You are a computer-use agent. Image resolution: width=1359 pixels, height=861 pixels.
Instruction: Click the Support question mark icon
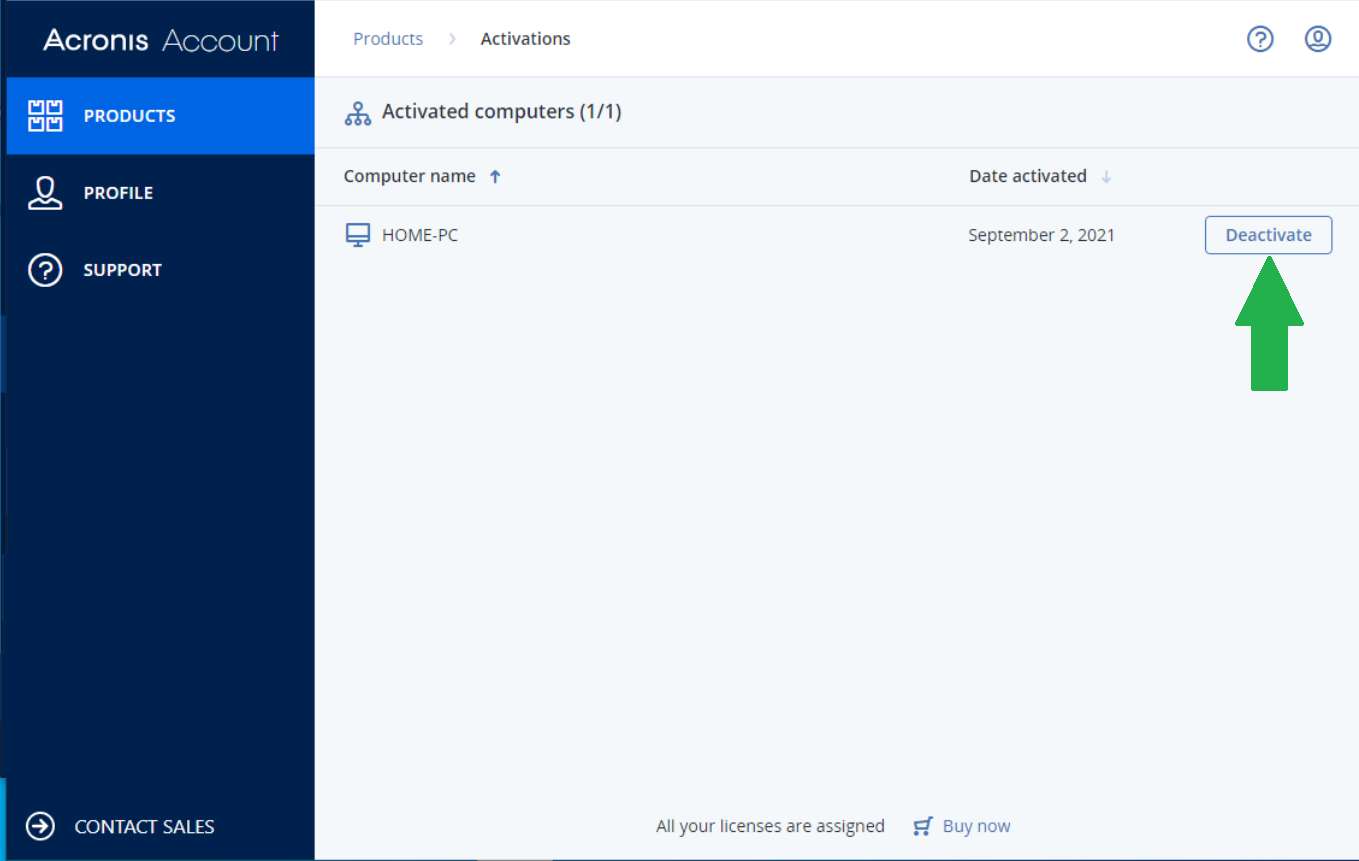(x=45, y=270)
